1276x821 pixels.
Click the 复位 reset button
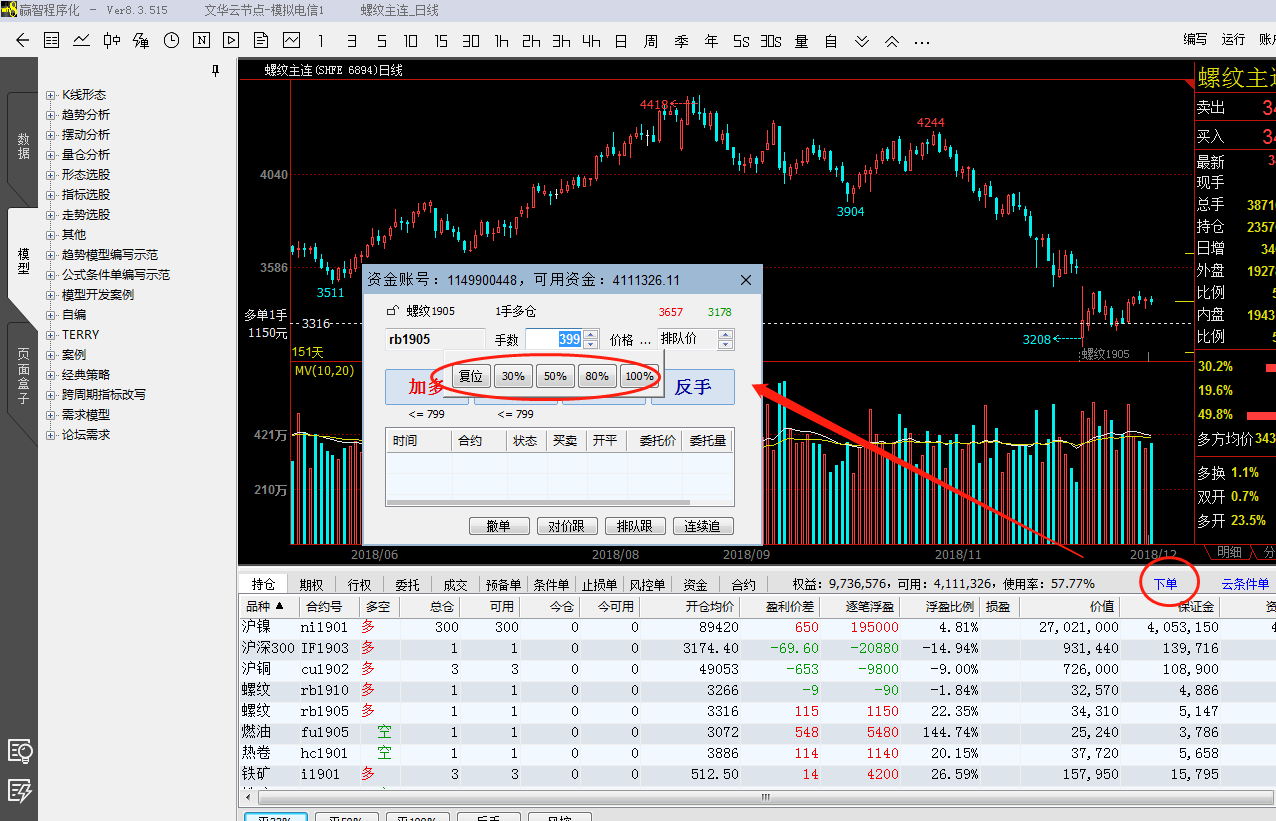(471, 377)
